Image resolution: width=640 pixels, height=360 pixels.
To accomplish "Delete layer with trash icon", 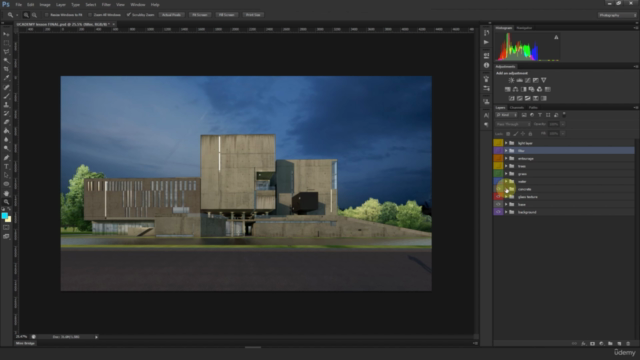I will click(628, 344).
